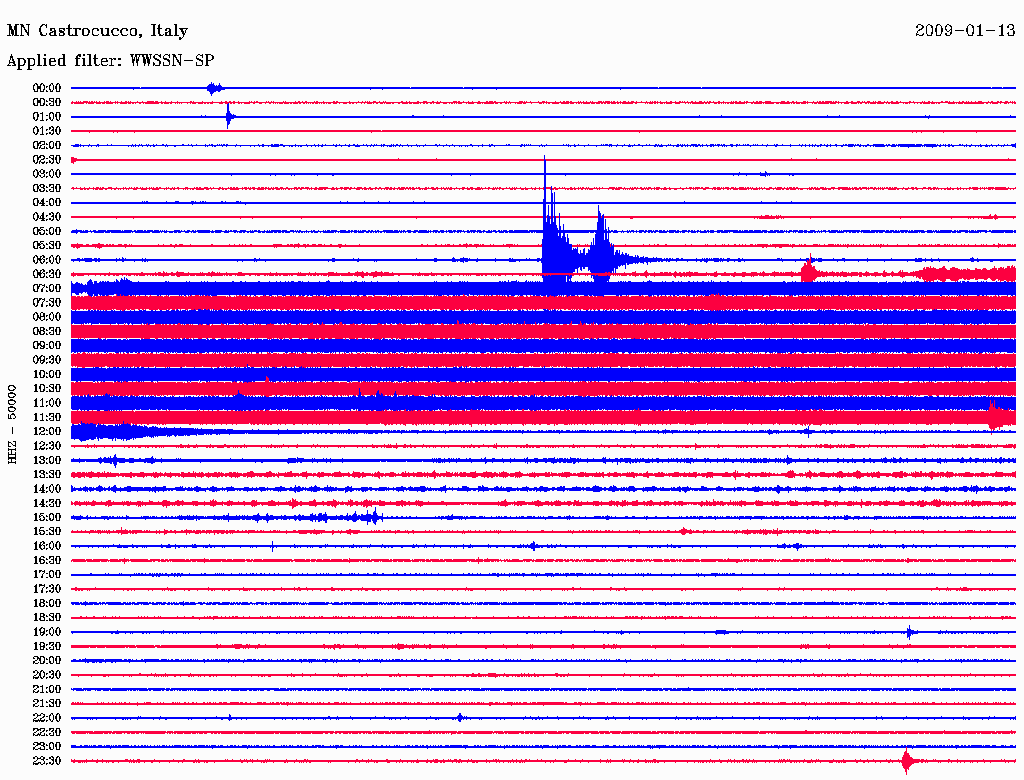Click the 19:30 time label
This screenshot has height=780, width=1024.
tap(47, 646)
